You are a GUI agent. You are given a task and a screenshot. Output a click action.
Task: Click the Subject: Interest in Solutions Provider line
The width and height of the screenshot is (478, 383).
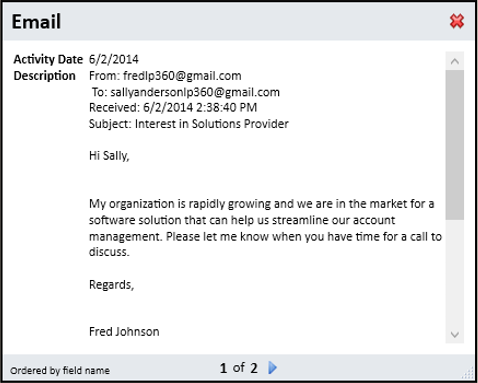click(x=189, y=124)
